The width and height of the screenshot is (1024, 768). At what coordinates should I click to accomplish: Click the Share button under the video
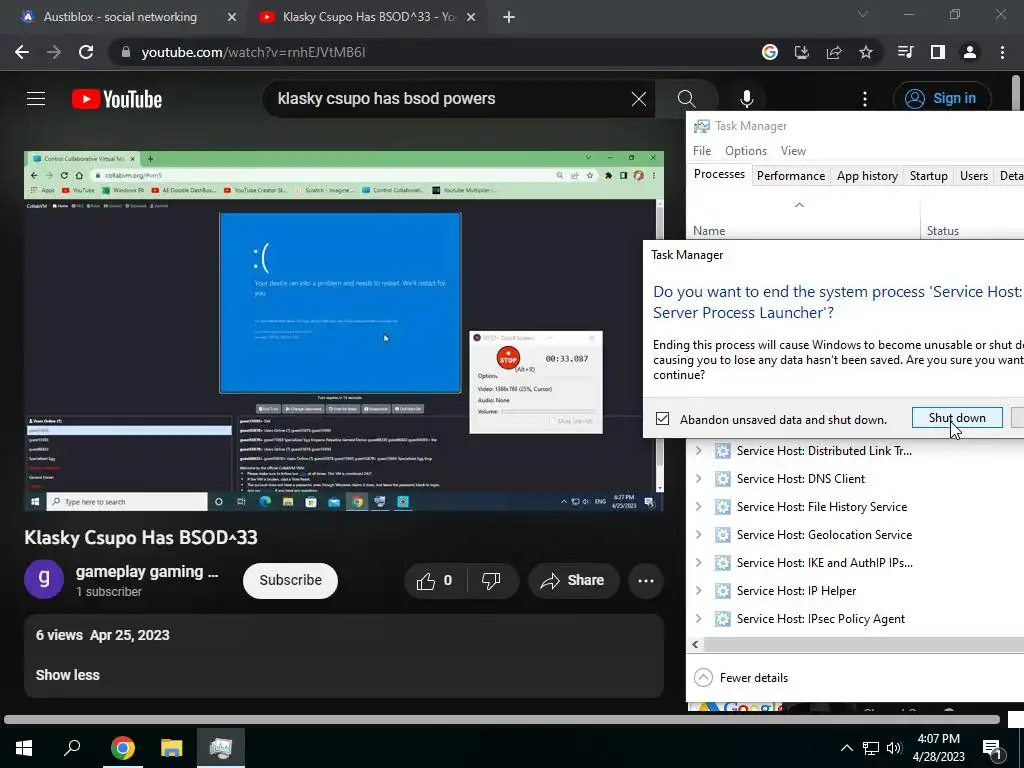[x=573, y=581]
